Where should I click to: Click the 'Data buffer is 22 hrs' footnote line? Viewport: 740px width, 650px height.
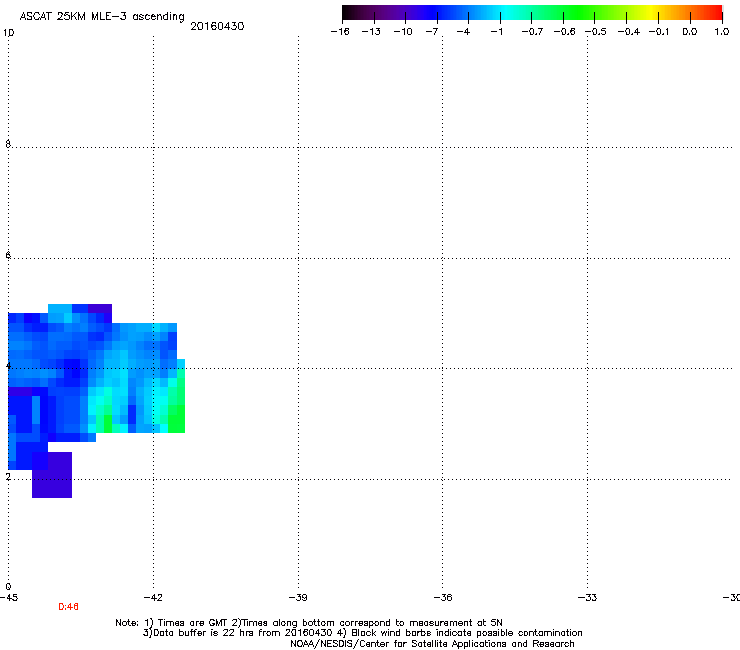click(x=362, y=633)
